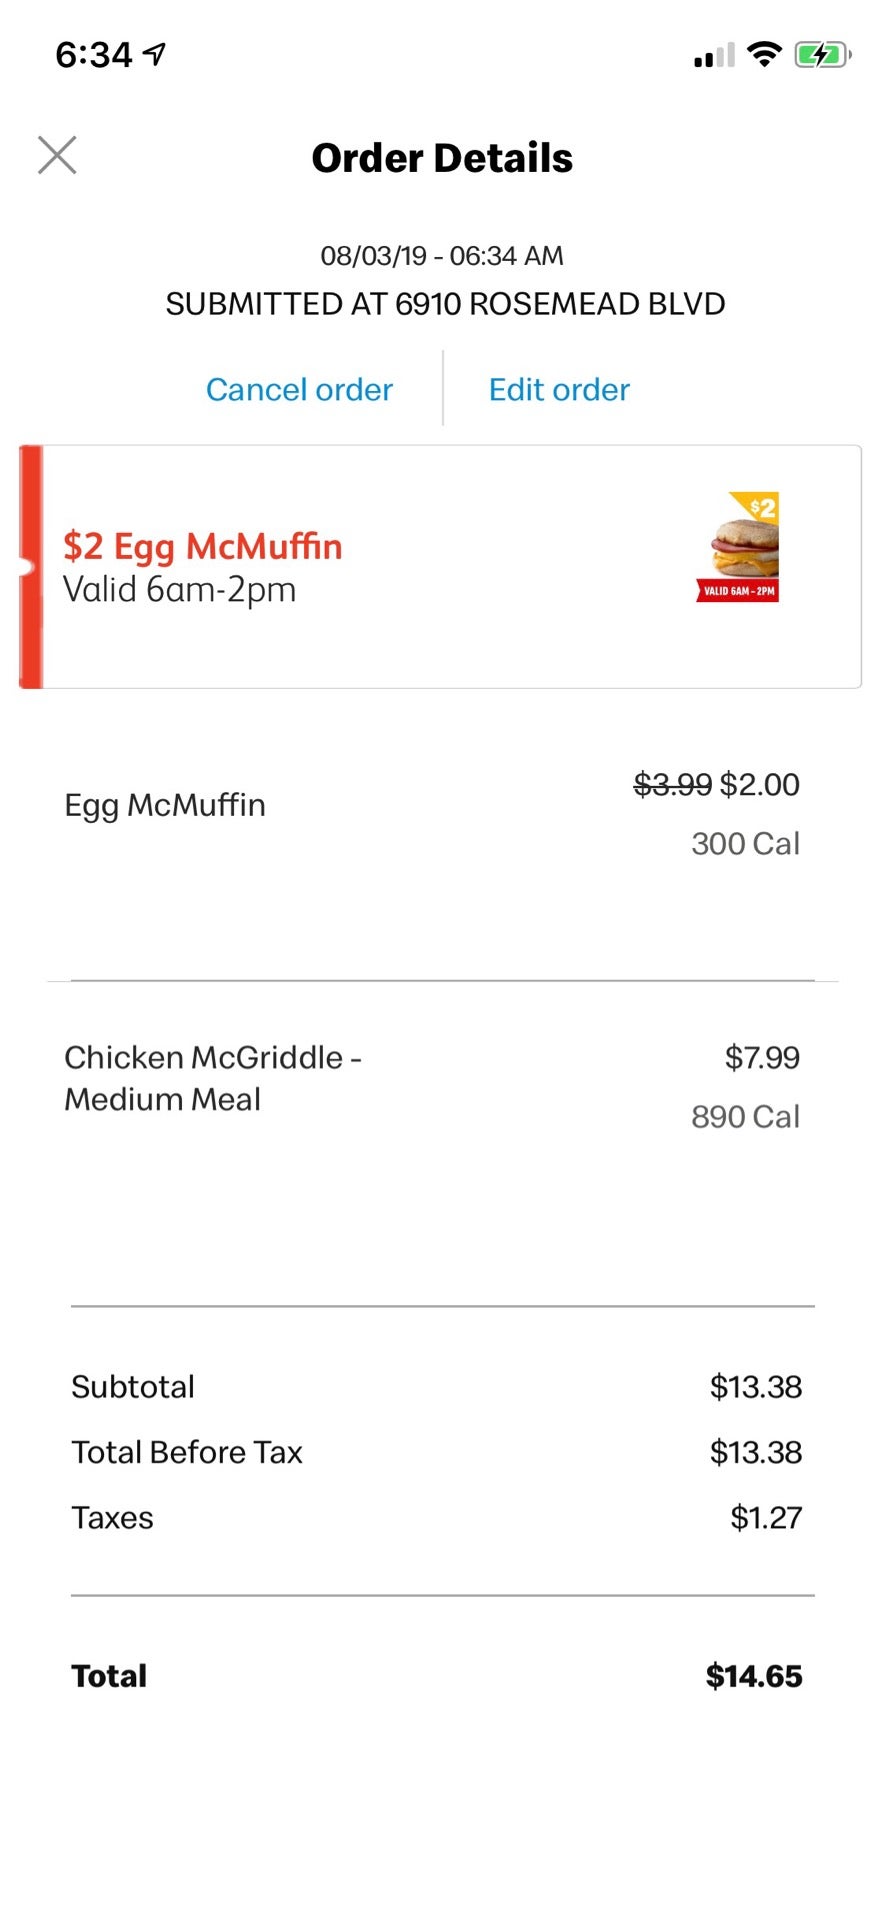Tap the submitted Rosemead Blvd address

coord(445,304)
